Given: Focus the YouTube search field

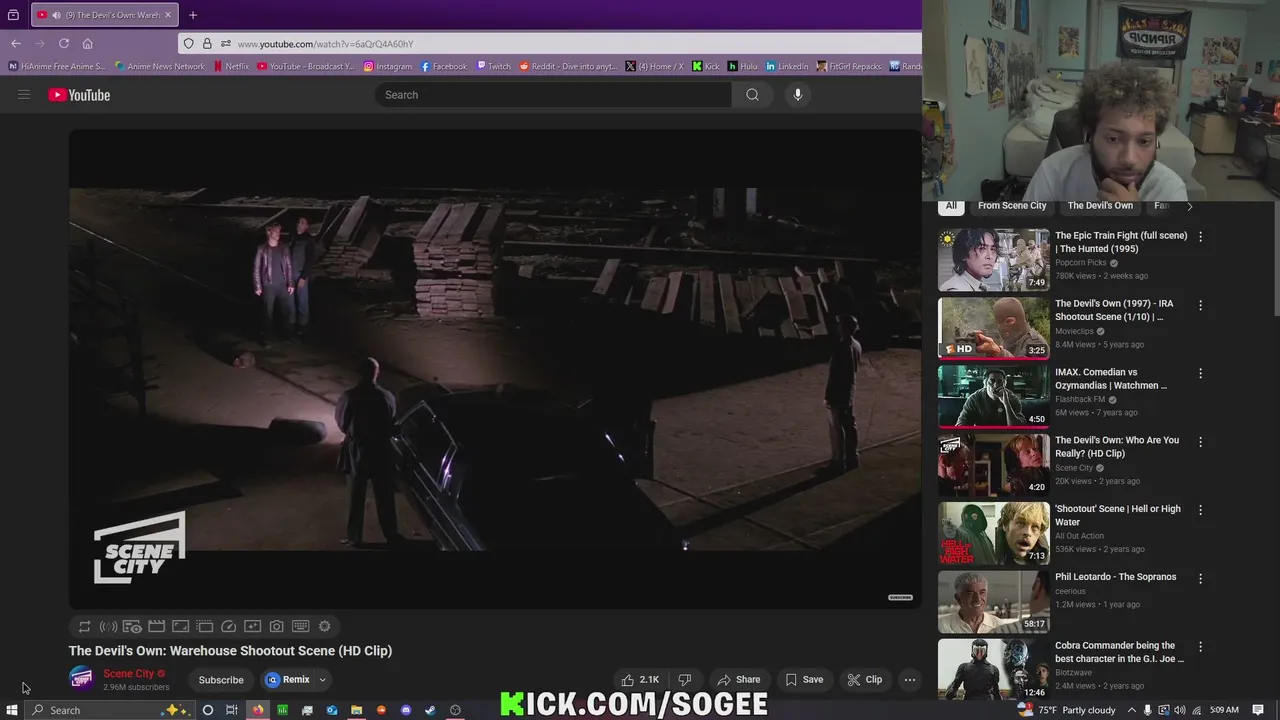Looking at the screenshot, I should (554, 95).
